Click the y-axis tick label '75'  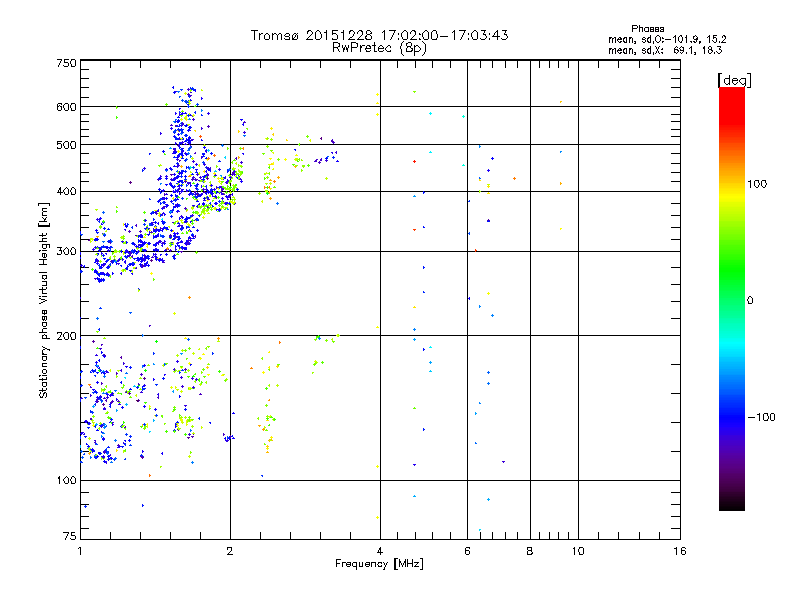coord(70,536)
